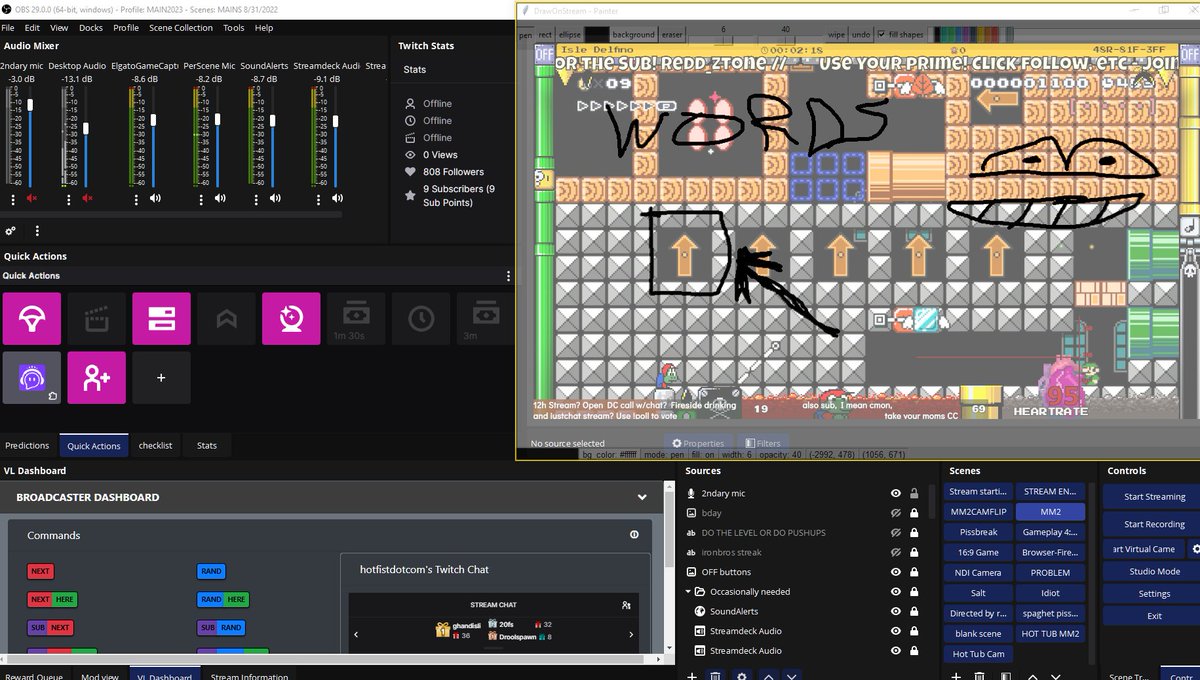Switch to the Stream Information tab
This screenshot has width=1200, height=680.
[x=250, y=676]
